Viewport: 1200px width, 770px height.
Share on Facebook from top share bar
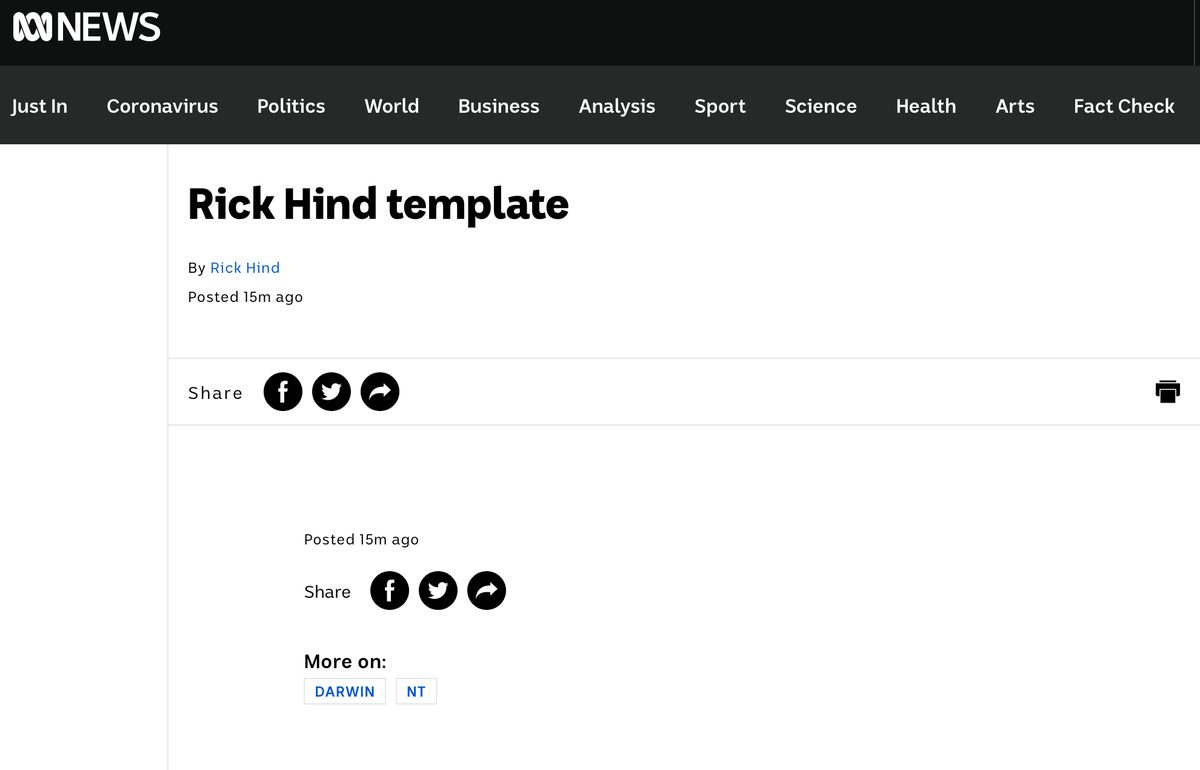(x=283, y=392)
